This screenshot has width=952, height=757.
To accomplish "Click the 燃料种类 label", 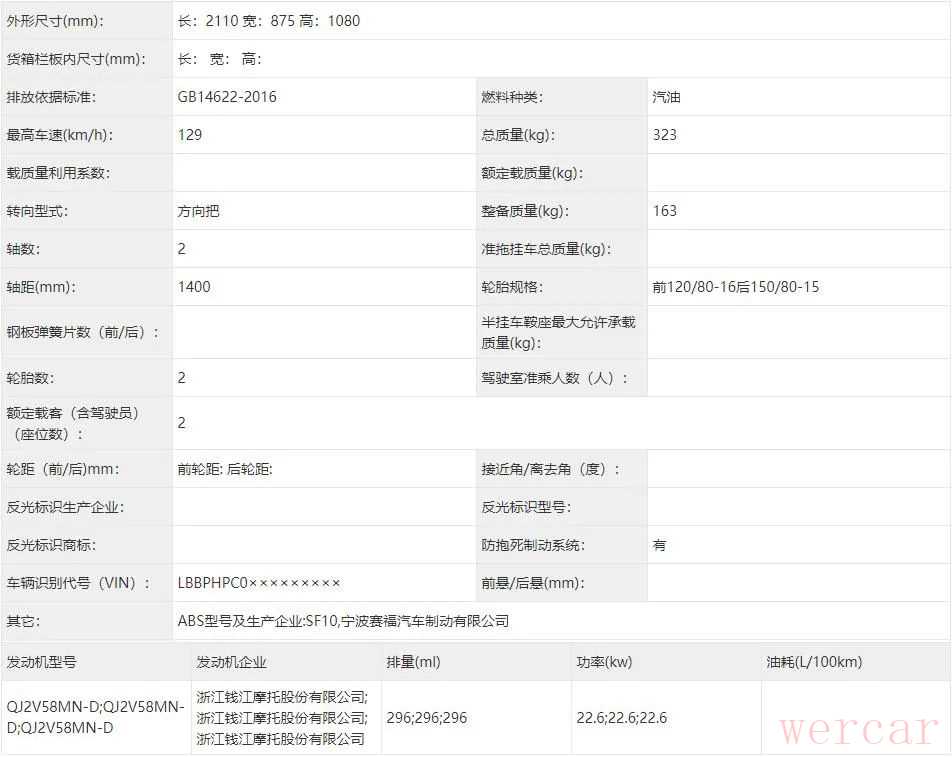I will 512,97.
